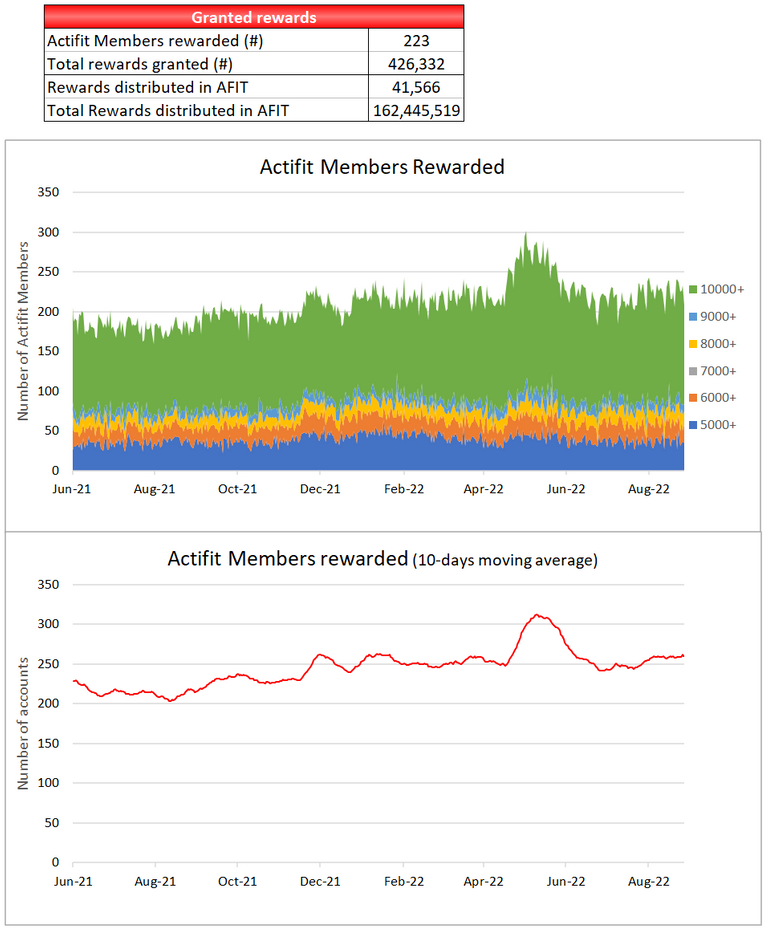Click Aug-21 on the stacked area chart axis
Screen dimensions: 768x937
coord(154,489)
